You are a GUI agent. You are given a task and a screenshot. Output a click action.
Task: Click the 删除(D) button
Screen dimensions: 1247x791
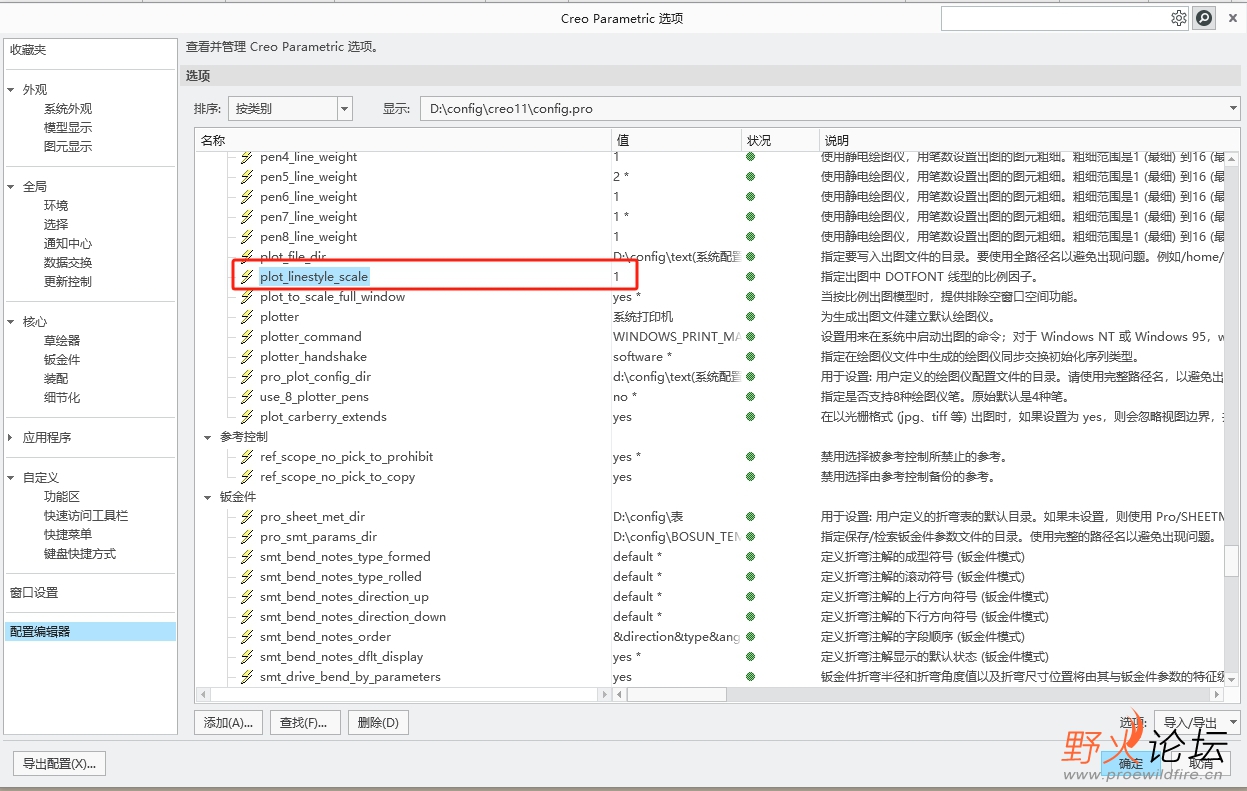click(x=378, y=722)
